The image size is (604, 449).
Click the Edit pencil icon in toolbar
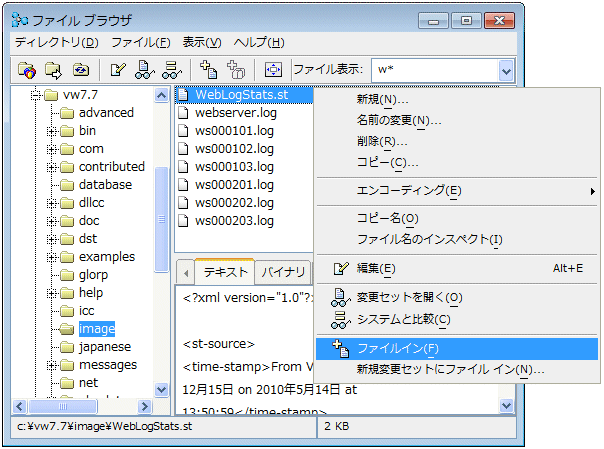coord(119,70)
